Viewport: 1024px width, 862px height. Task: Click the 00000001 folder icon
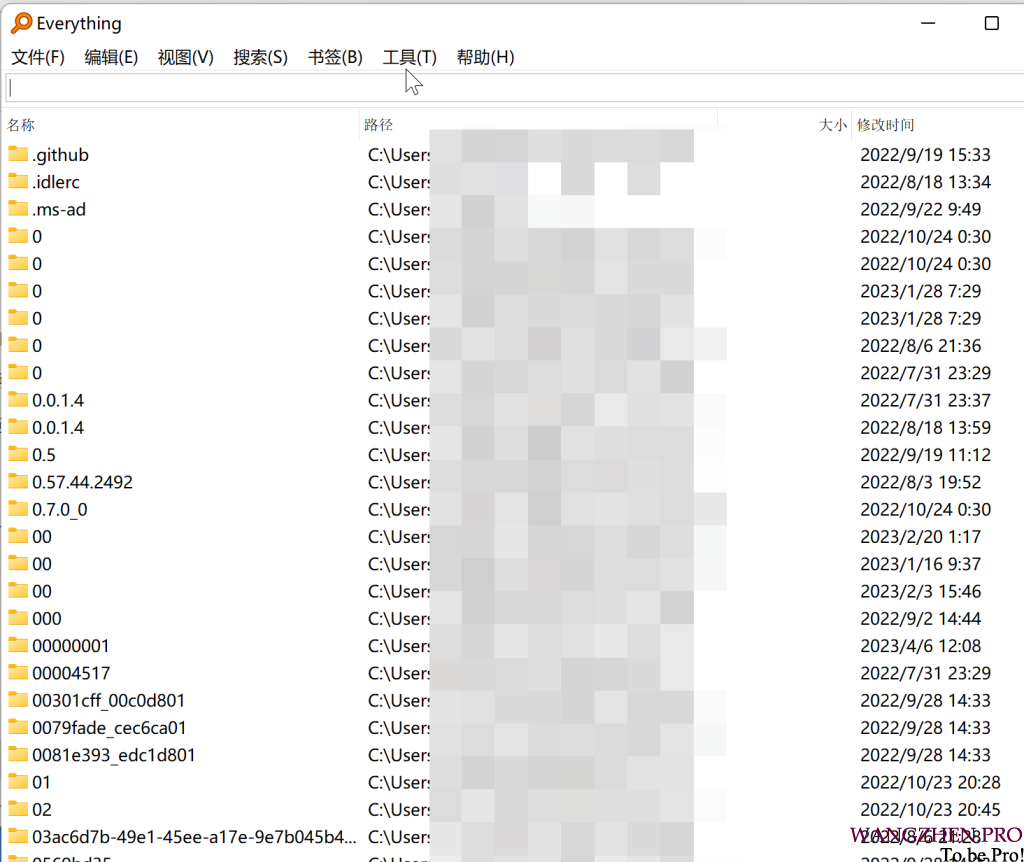click(18, 645)
